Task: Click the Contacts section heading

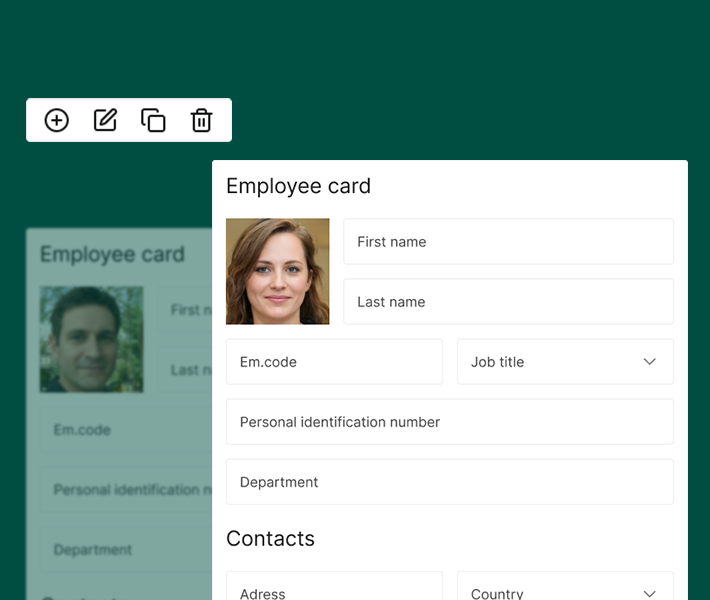Action: click(x=270, y=538)
